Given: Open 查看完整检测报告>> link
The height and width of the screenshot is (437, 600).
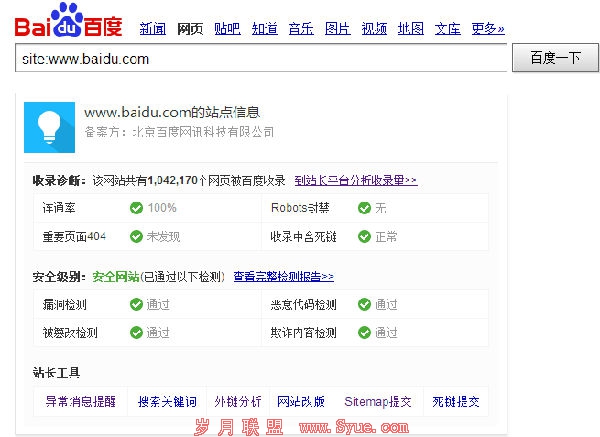Looking at the screenshot, I should click(284, 276).
